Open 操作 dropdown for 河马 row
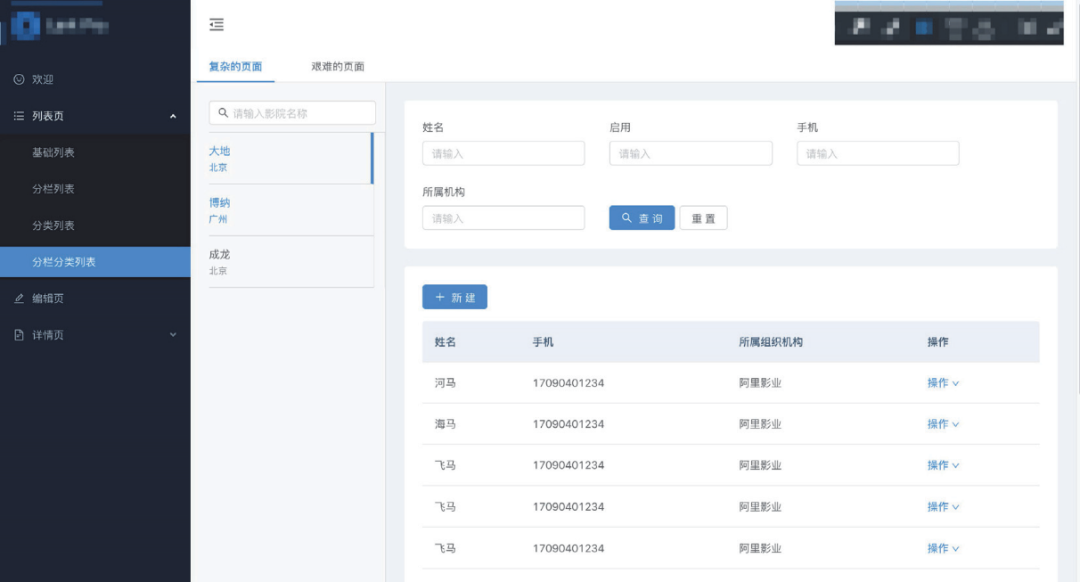 tap(943, 383)
